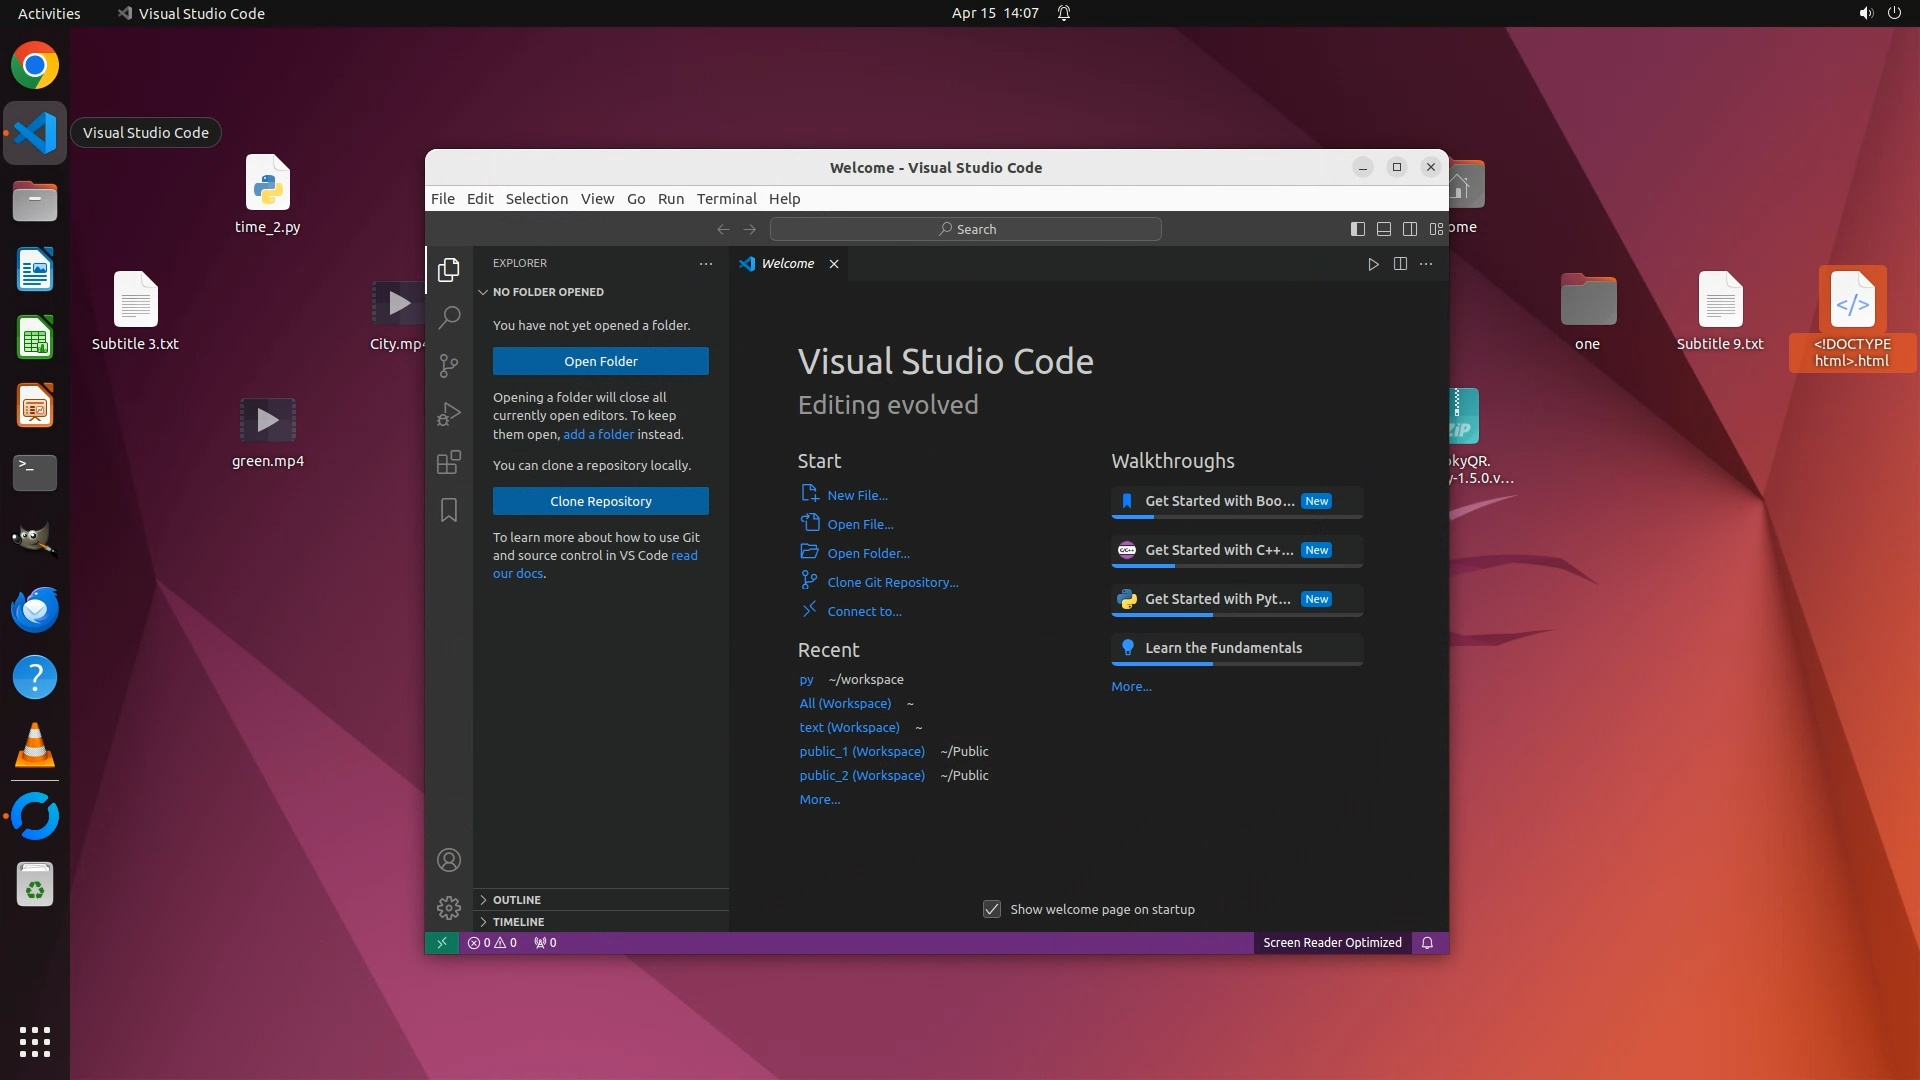Collapse the No Folder Opened section
This screenshot has height=1080, width=1920.
(x=548, y=292)
